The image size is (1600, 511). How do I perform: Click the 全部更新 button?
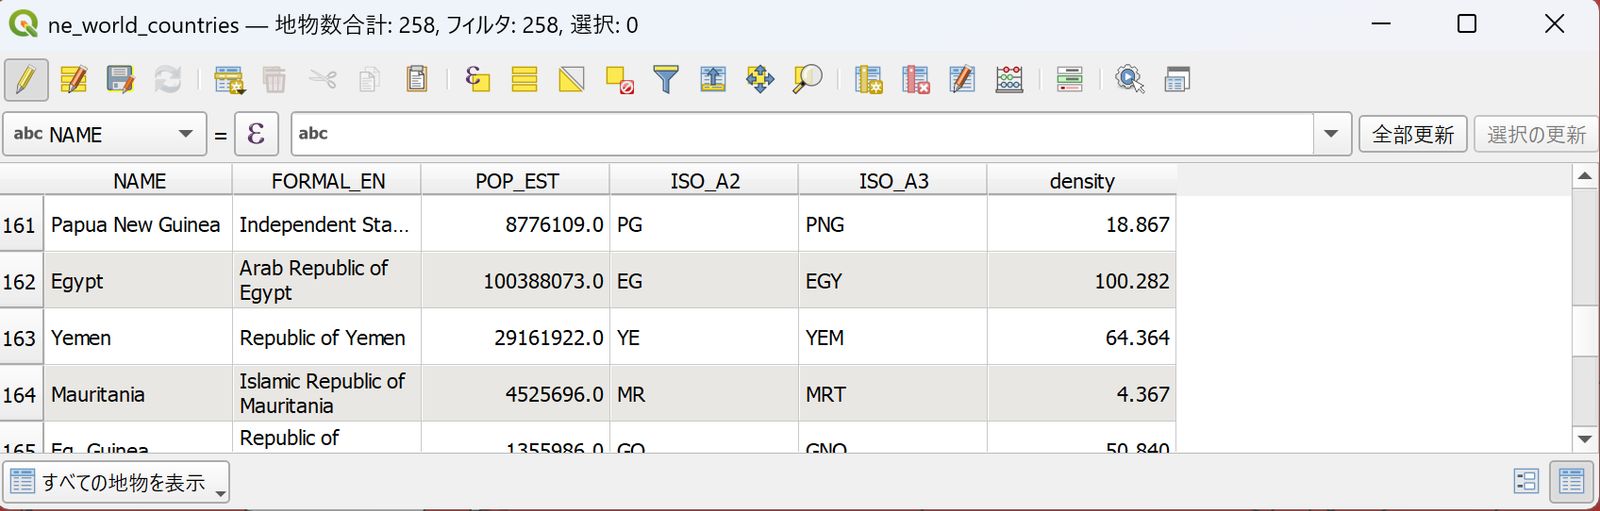(x=1412, y=134)
